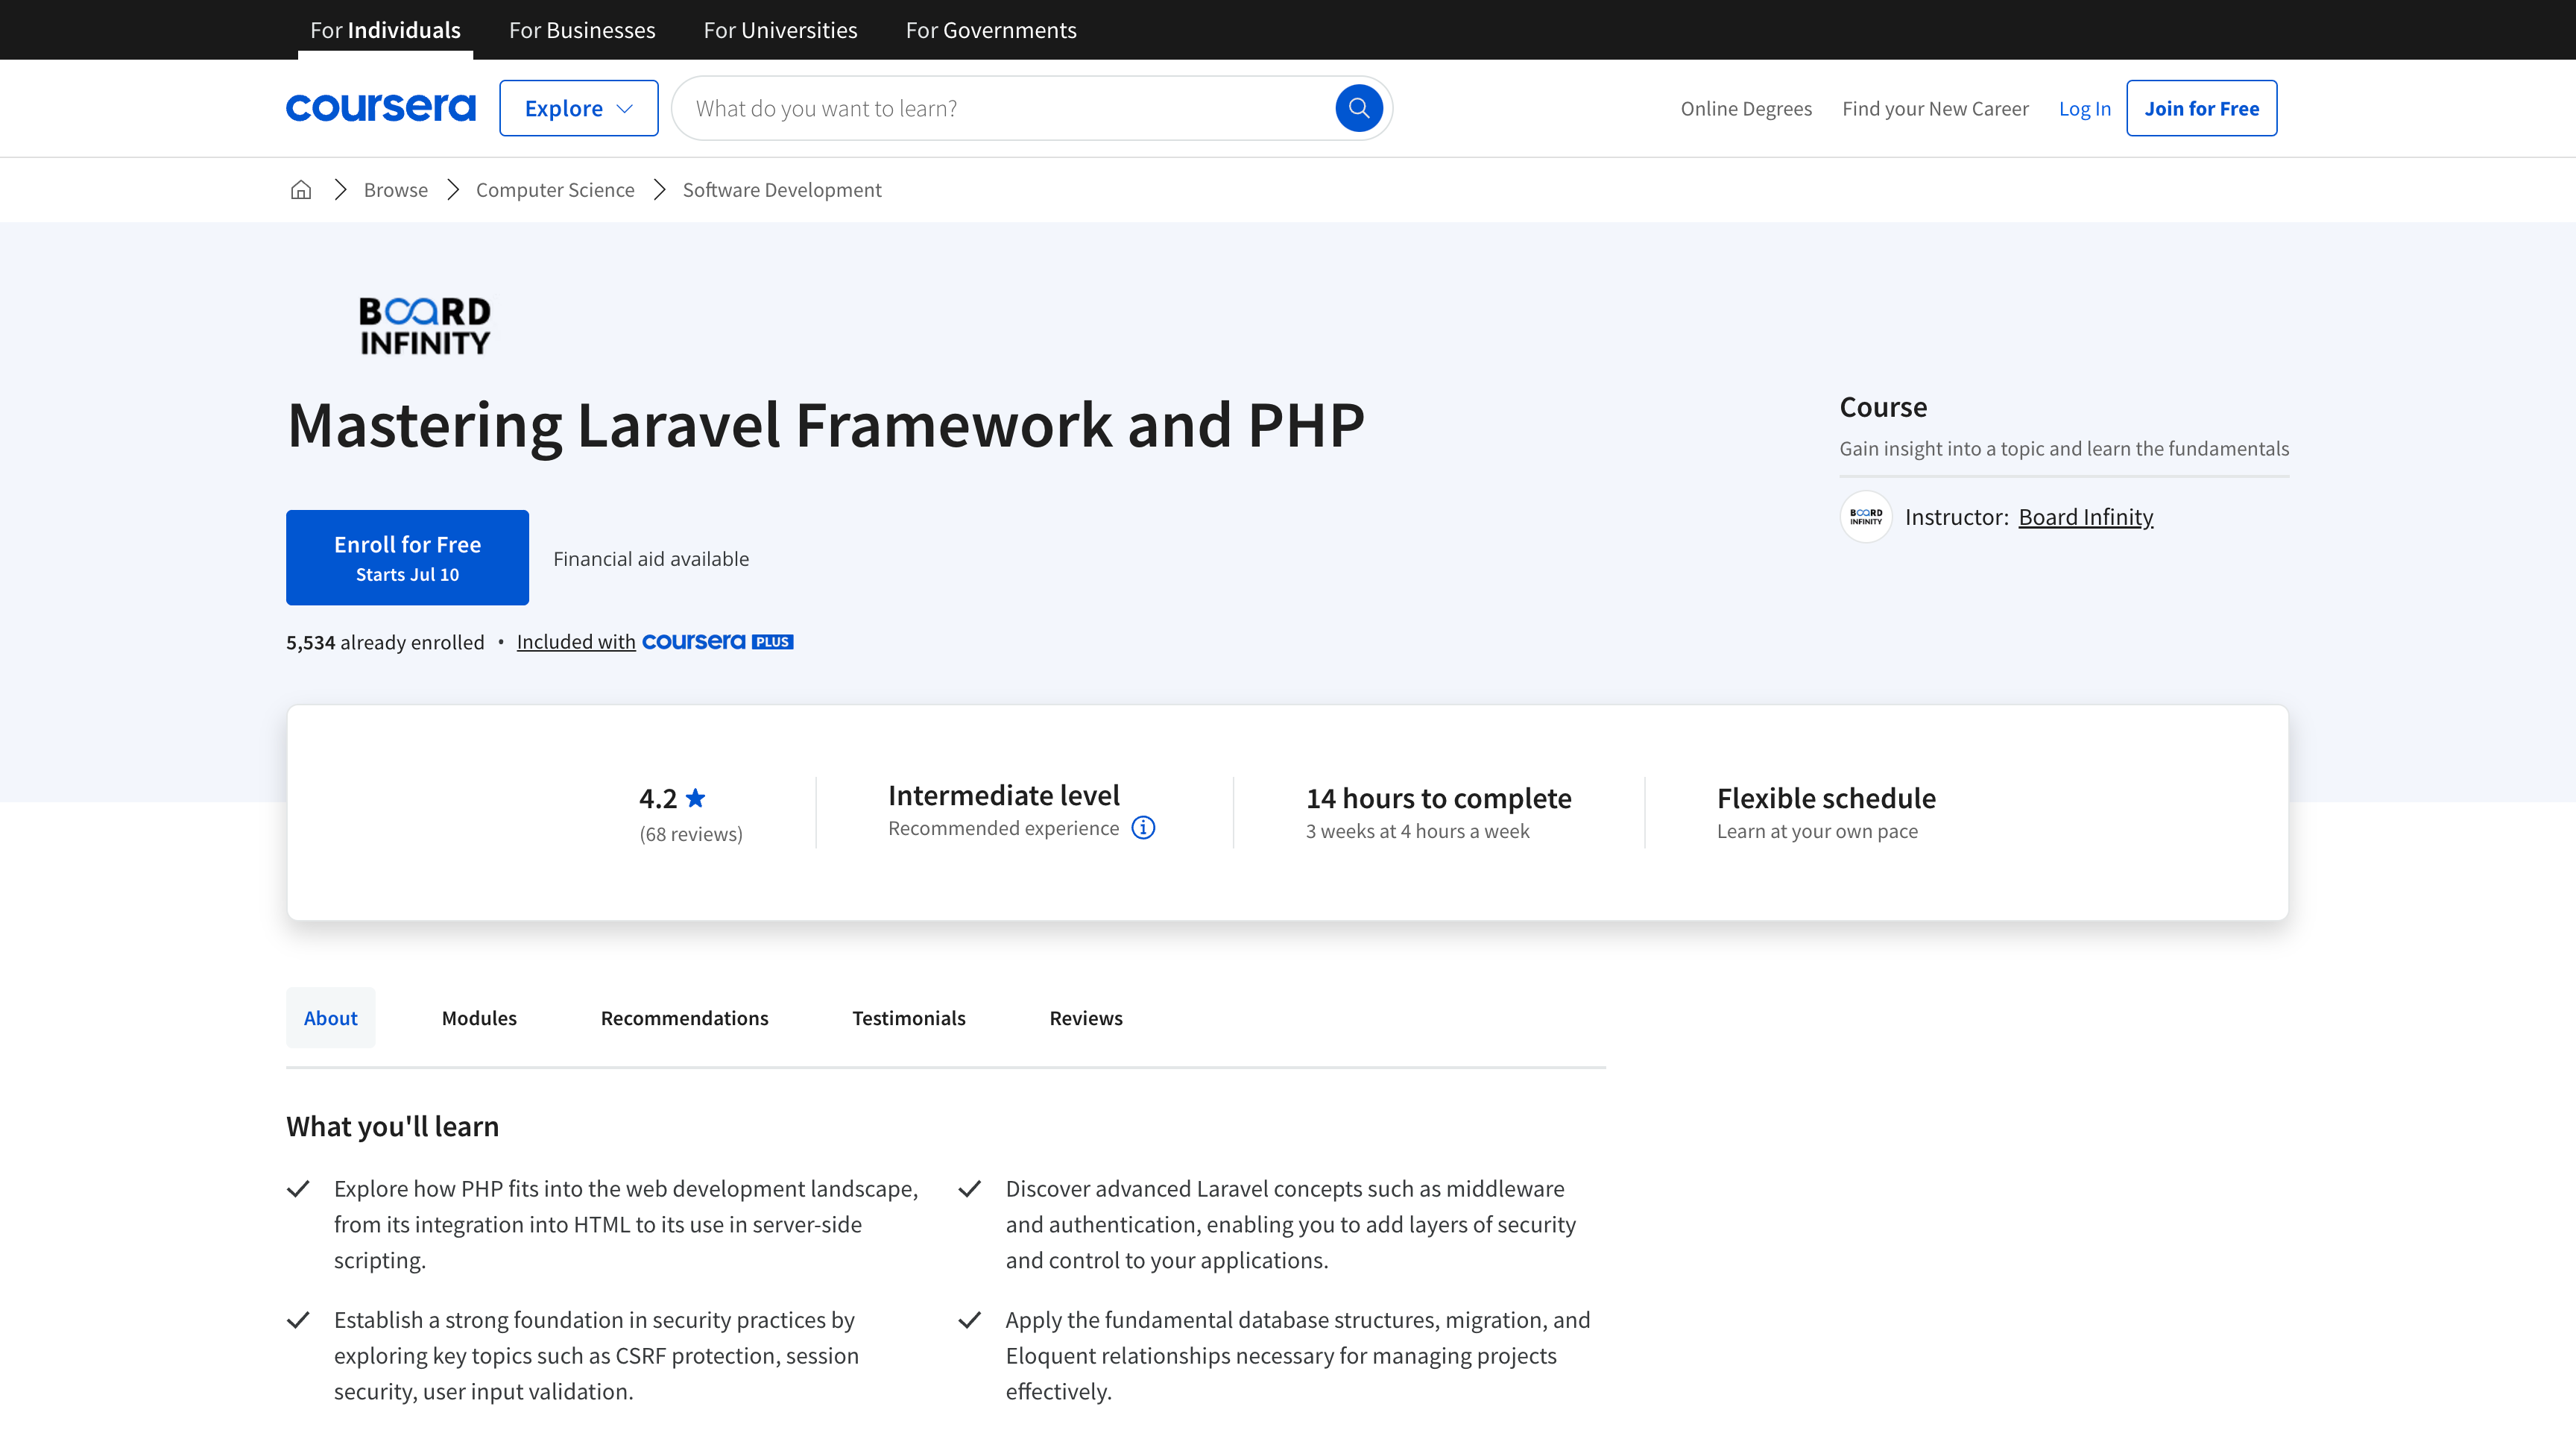The height and width of the screenshot is (1430, 2576).
Task: Click Gain insight into a topic text
Action: (2064, 449)
